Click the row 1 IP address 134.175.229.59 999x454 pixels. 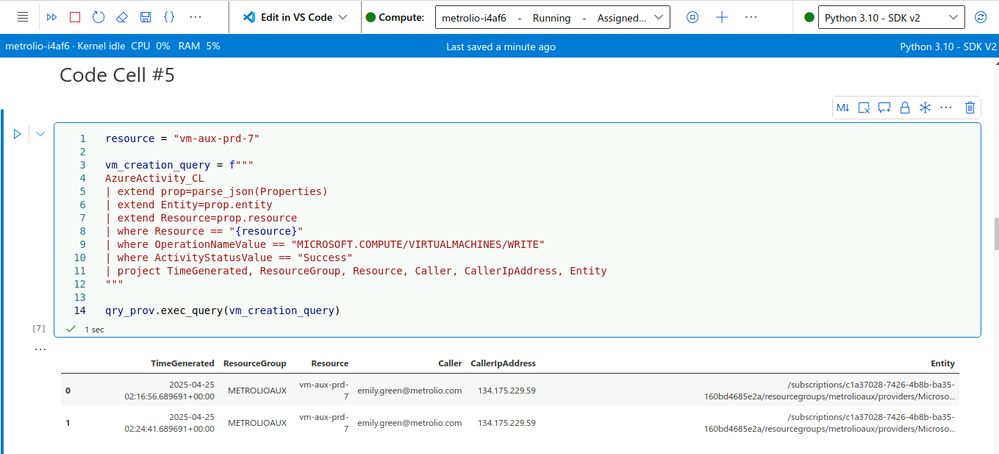pos(507,423)
